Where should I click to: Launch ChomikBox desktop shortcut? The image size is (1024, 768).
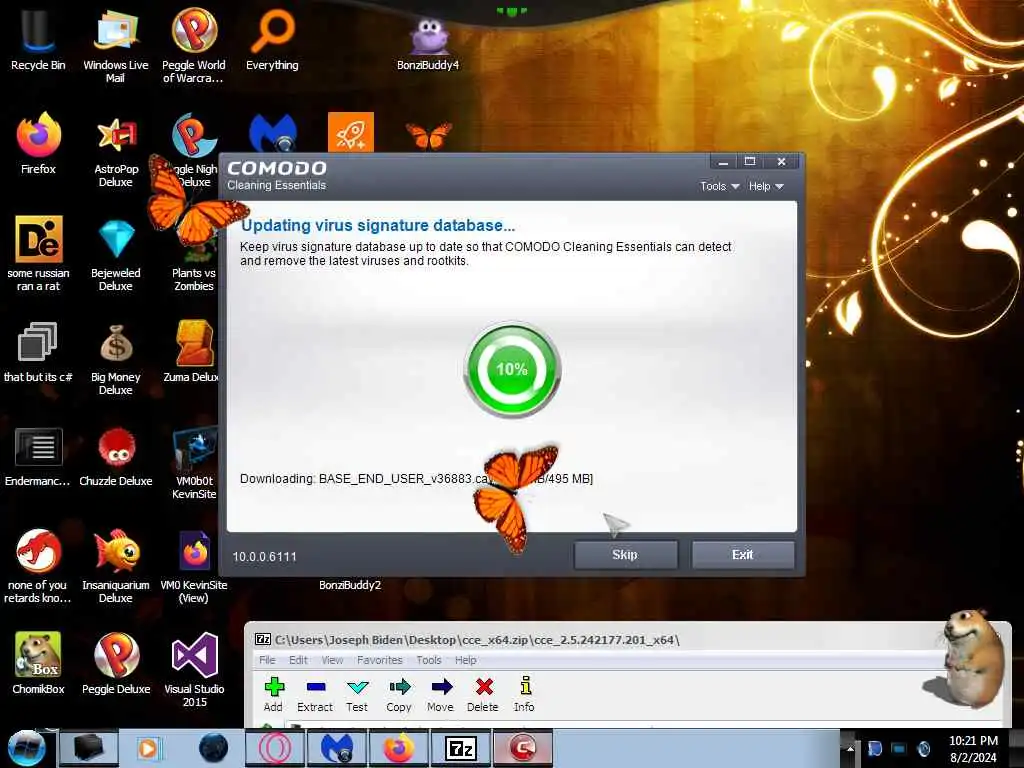(x=38, y=663)
